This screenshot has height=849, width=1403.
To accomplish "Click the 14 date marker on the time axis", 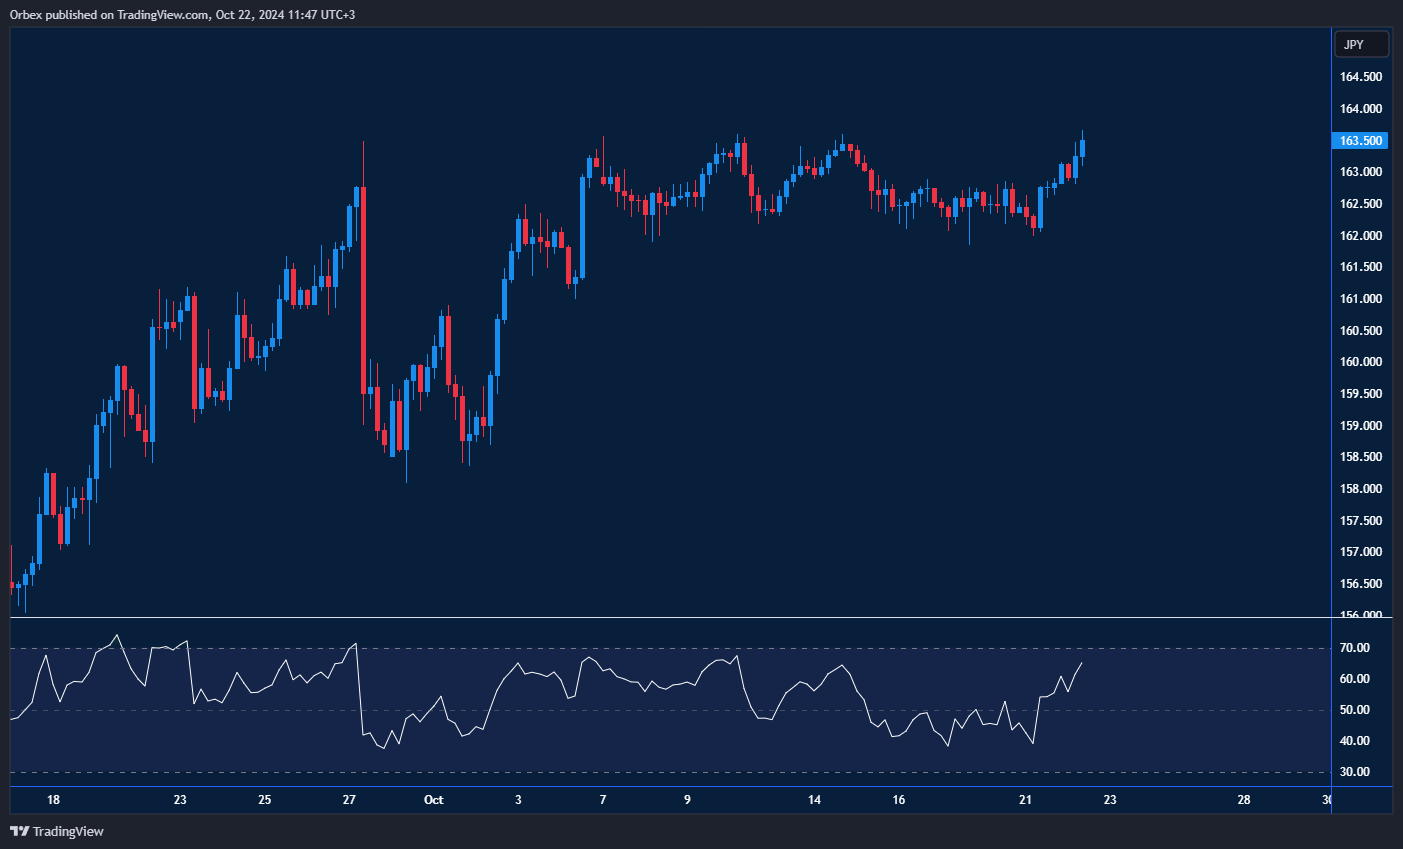I will coord(814,800).
